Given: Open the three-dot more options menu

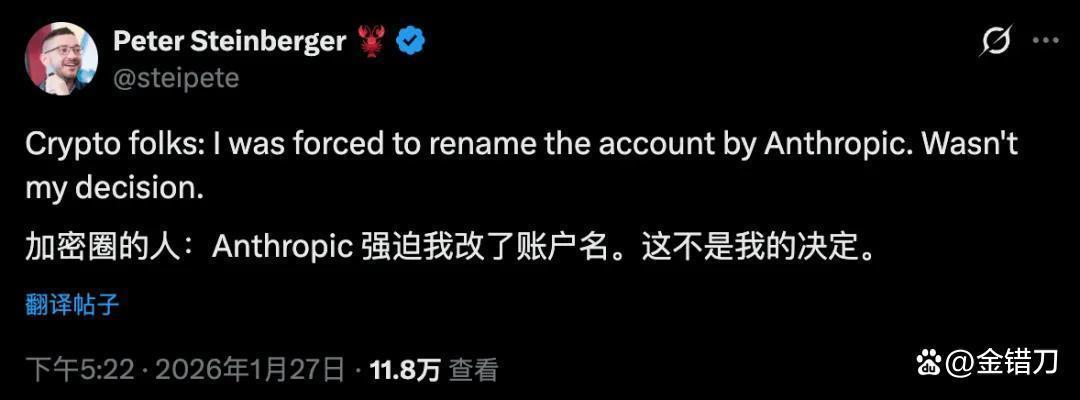Looking at the screenshot, I should tap(1046, 41).
